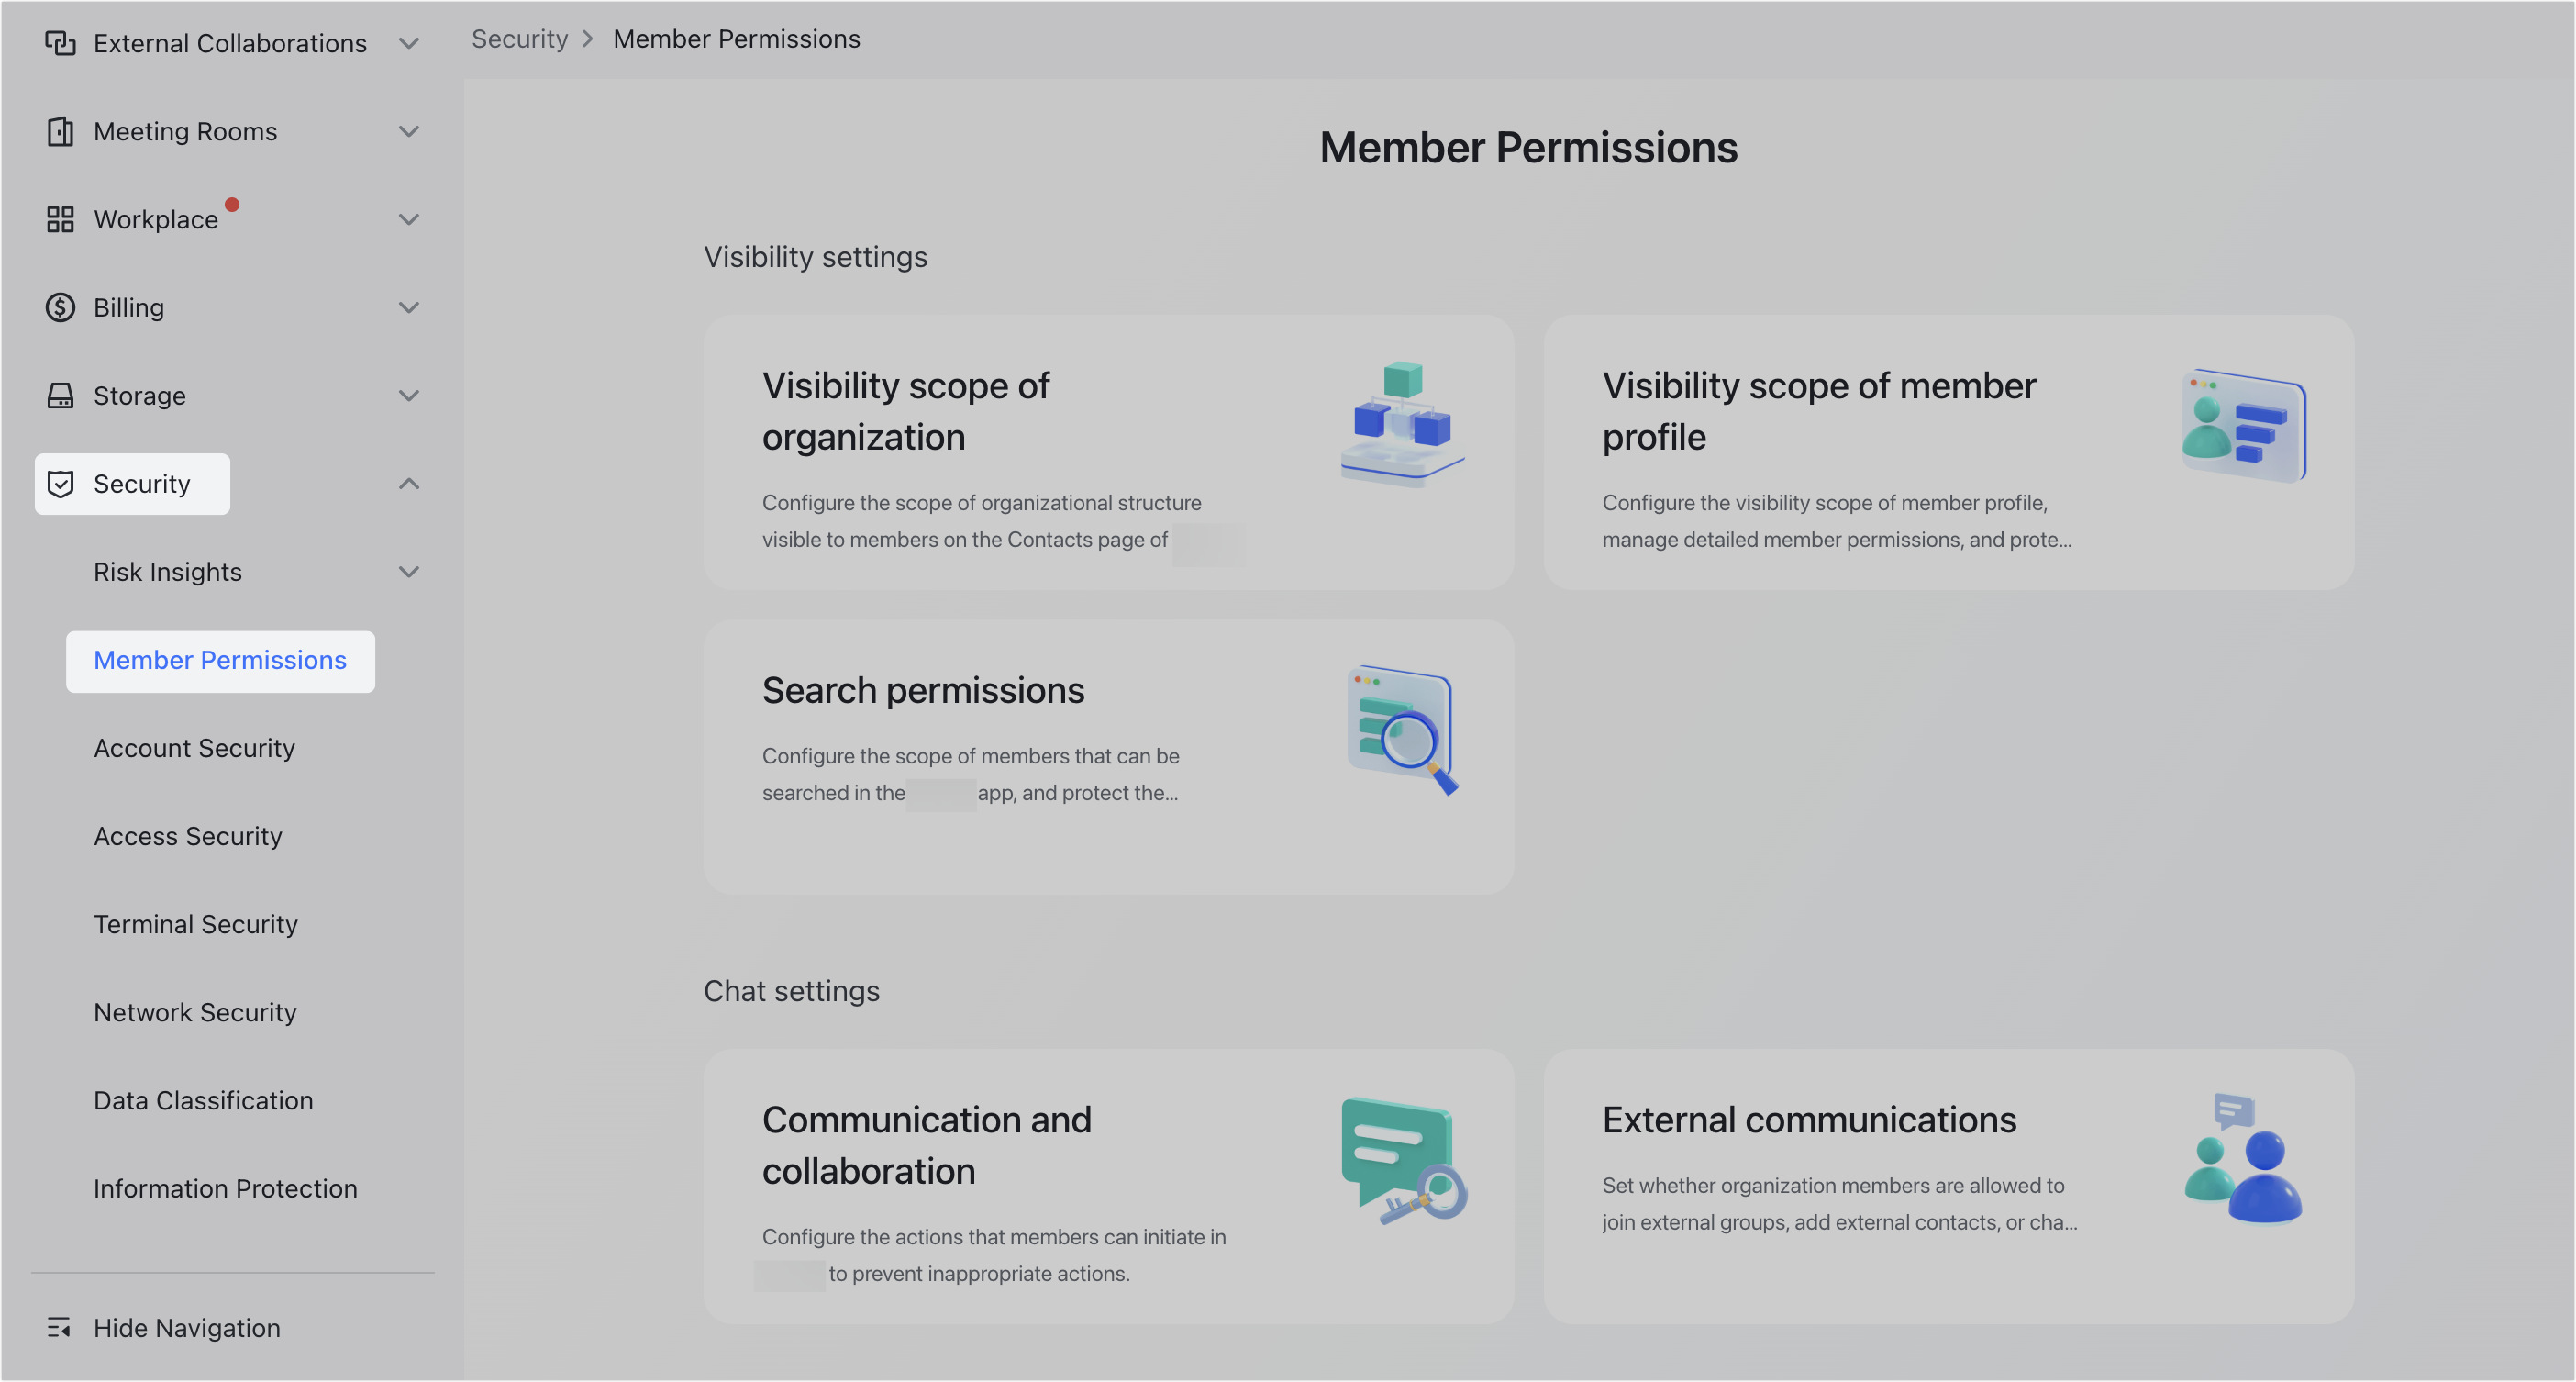Select the Meeting Rooms icon
Viewport: 2576px width, 1382px height.
[60, 131]
